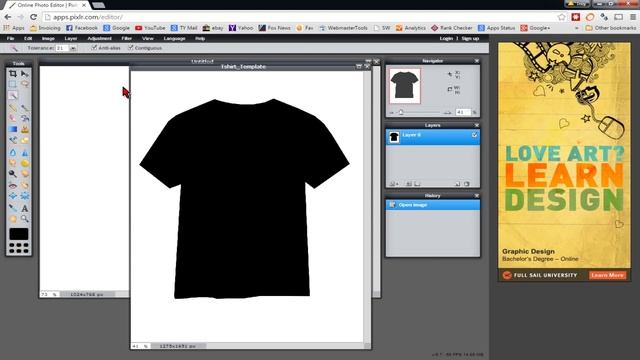Click Learn More button in the ad

607,275
